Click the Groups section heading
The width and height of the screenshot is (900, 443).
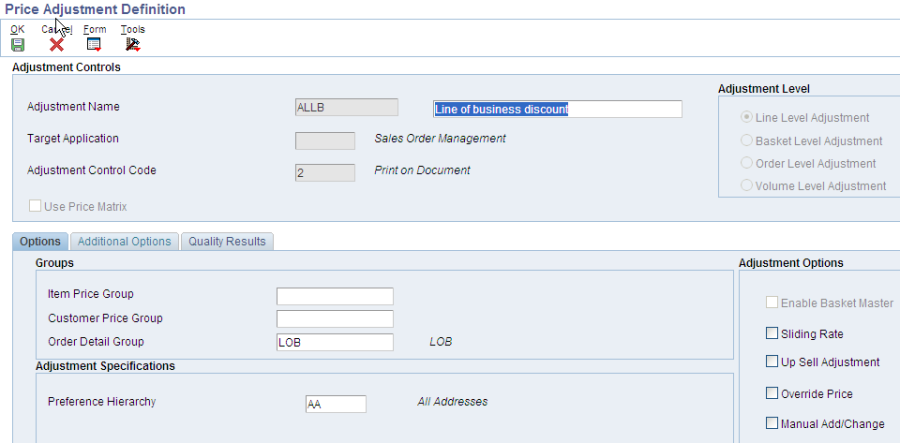point(55,263)
